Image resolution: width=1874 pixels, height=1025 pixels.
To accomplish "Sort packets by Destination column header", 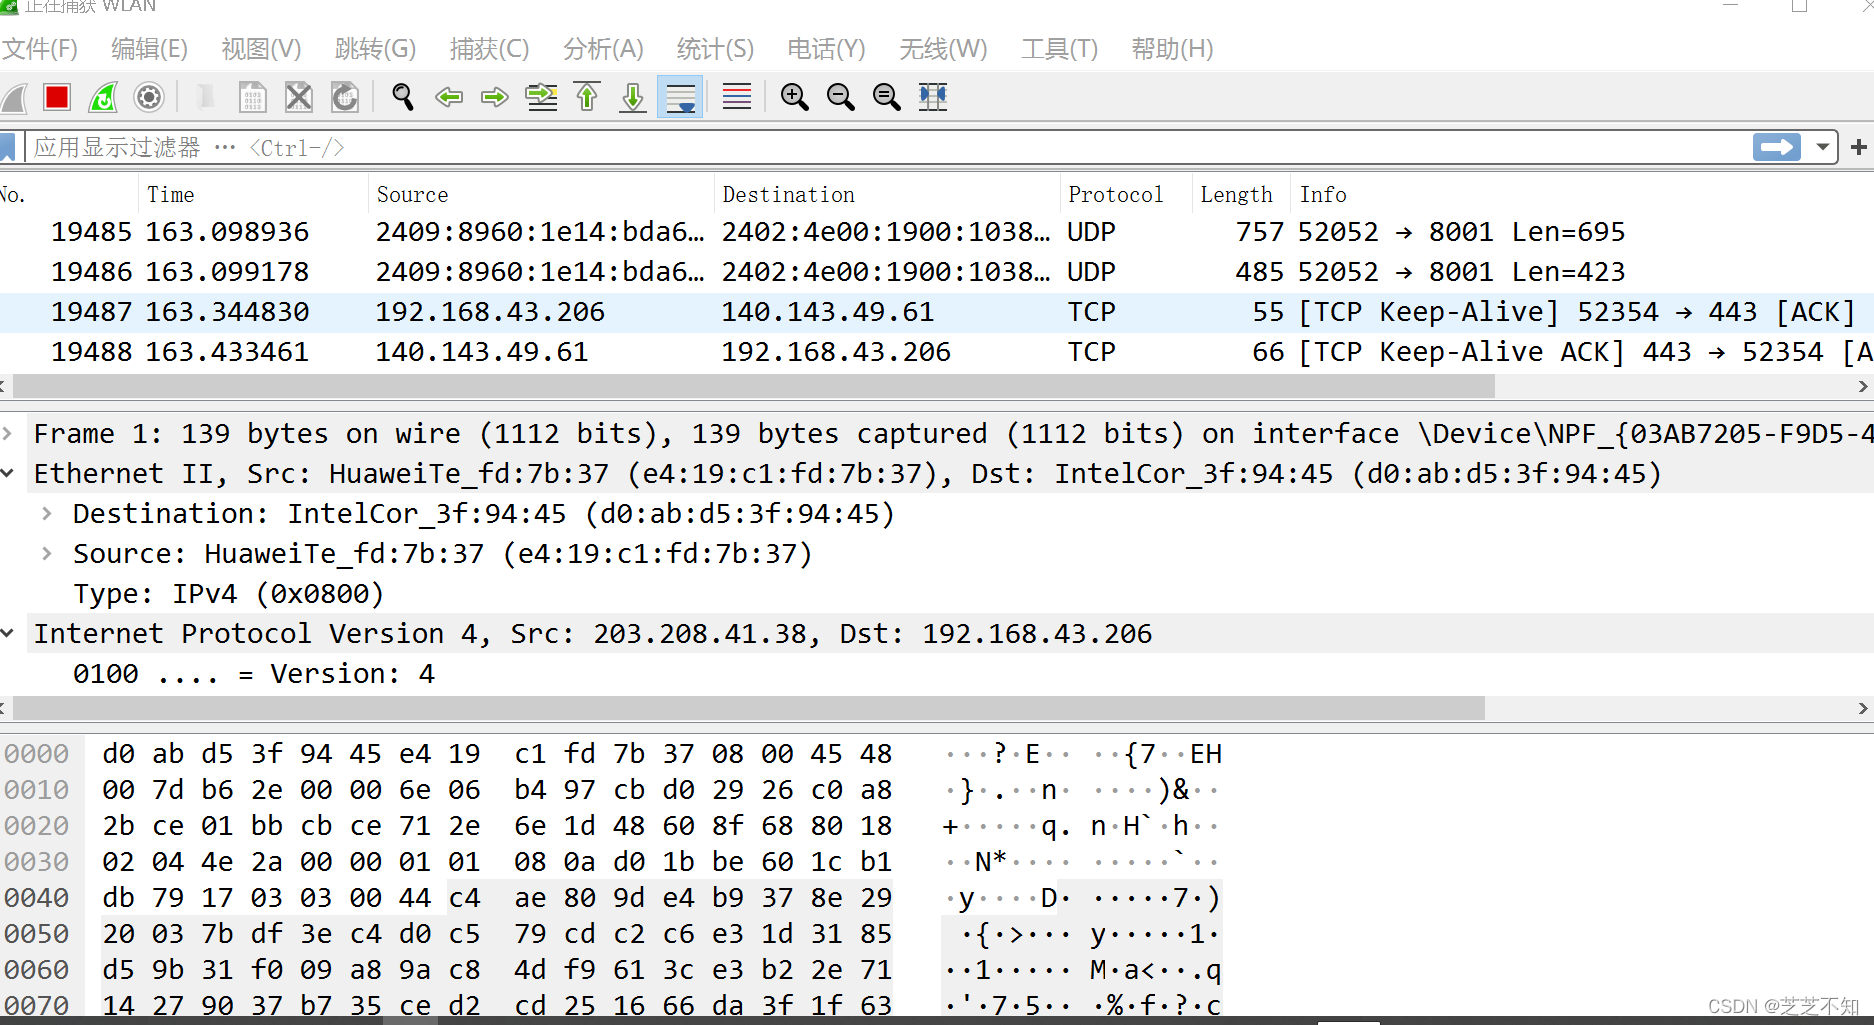I will point(887,194).
